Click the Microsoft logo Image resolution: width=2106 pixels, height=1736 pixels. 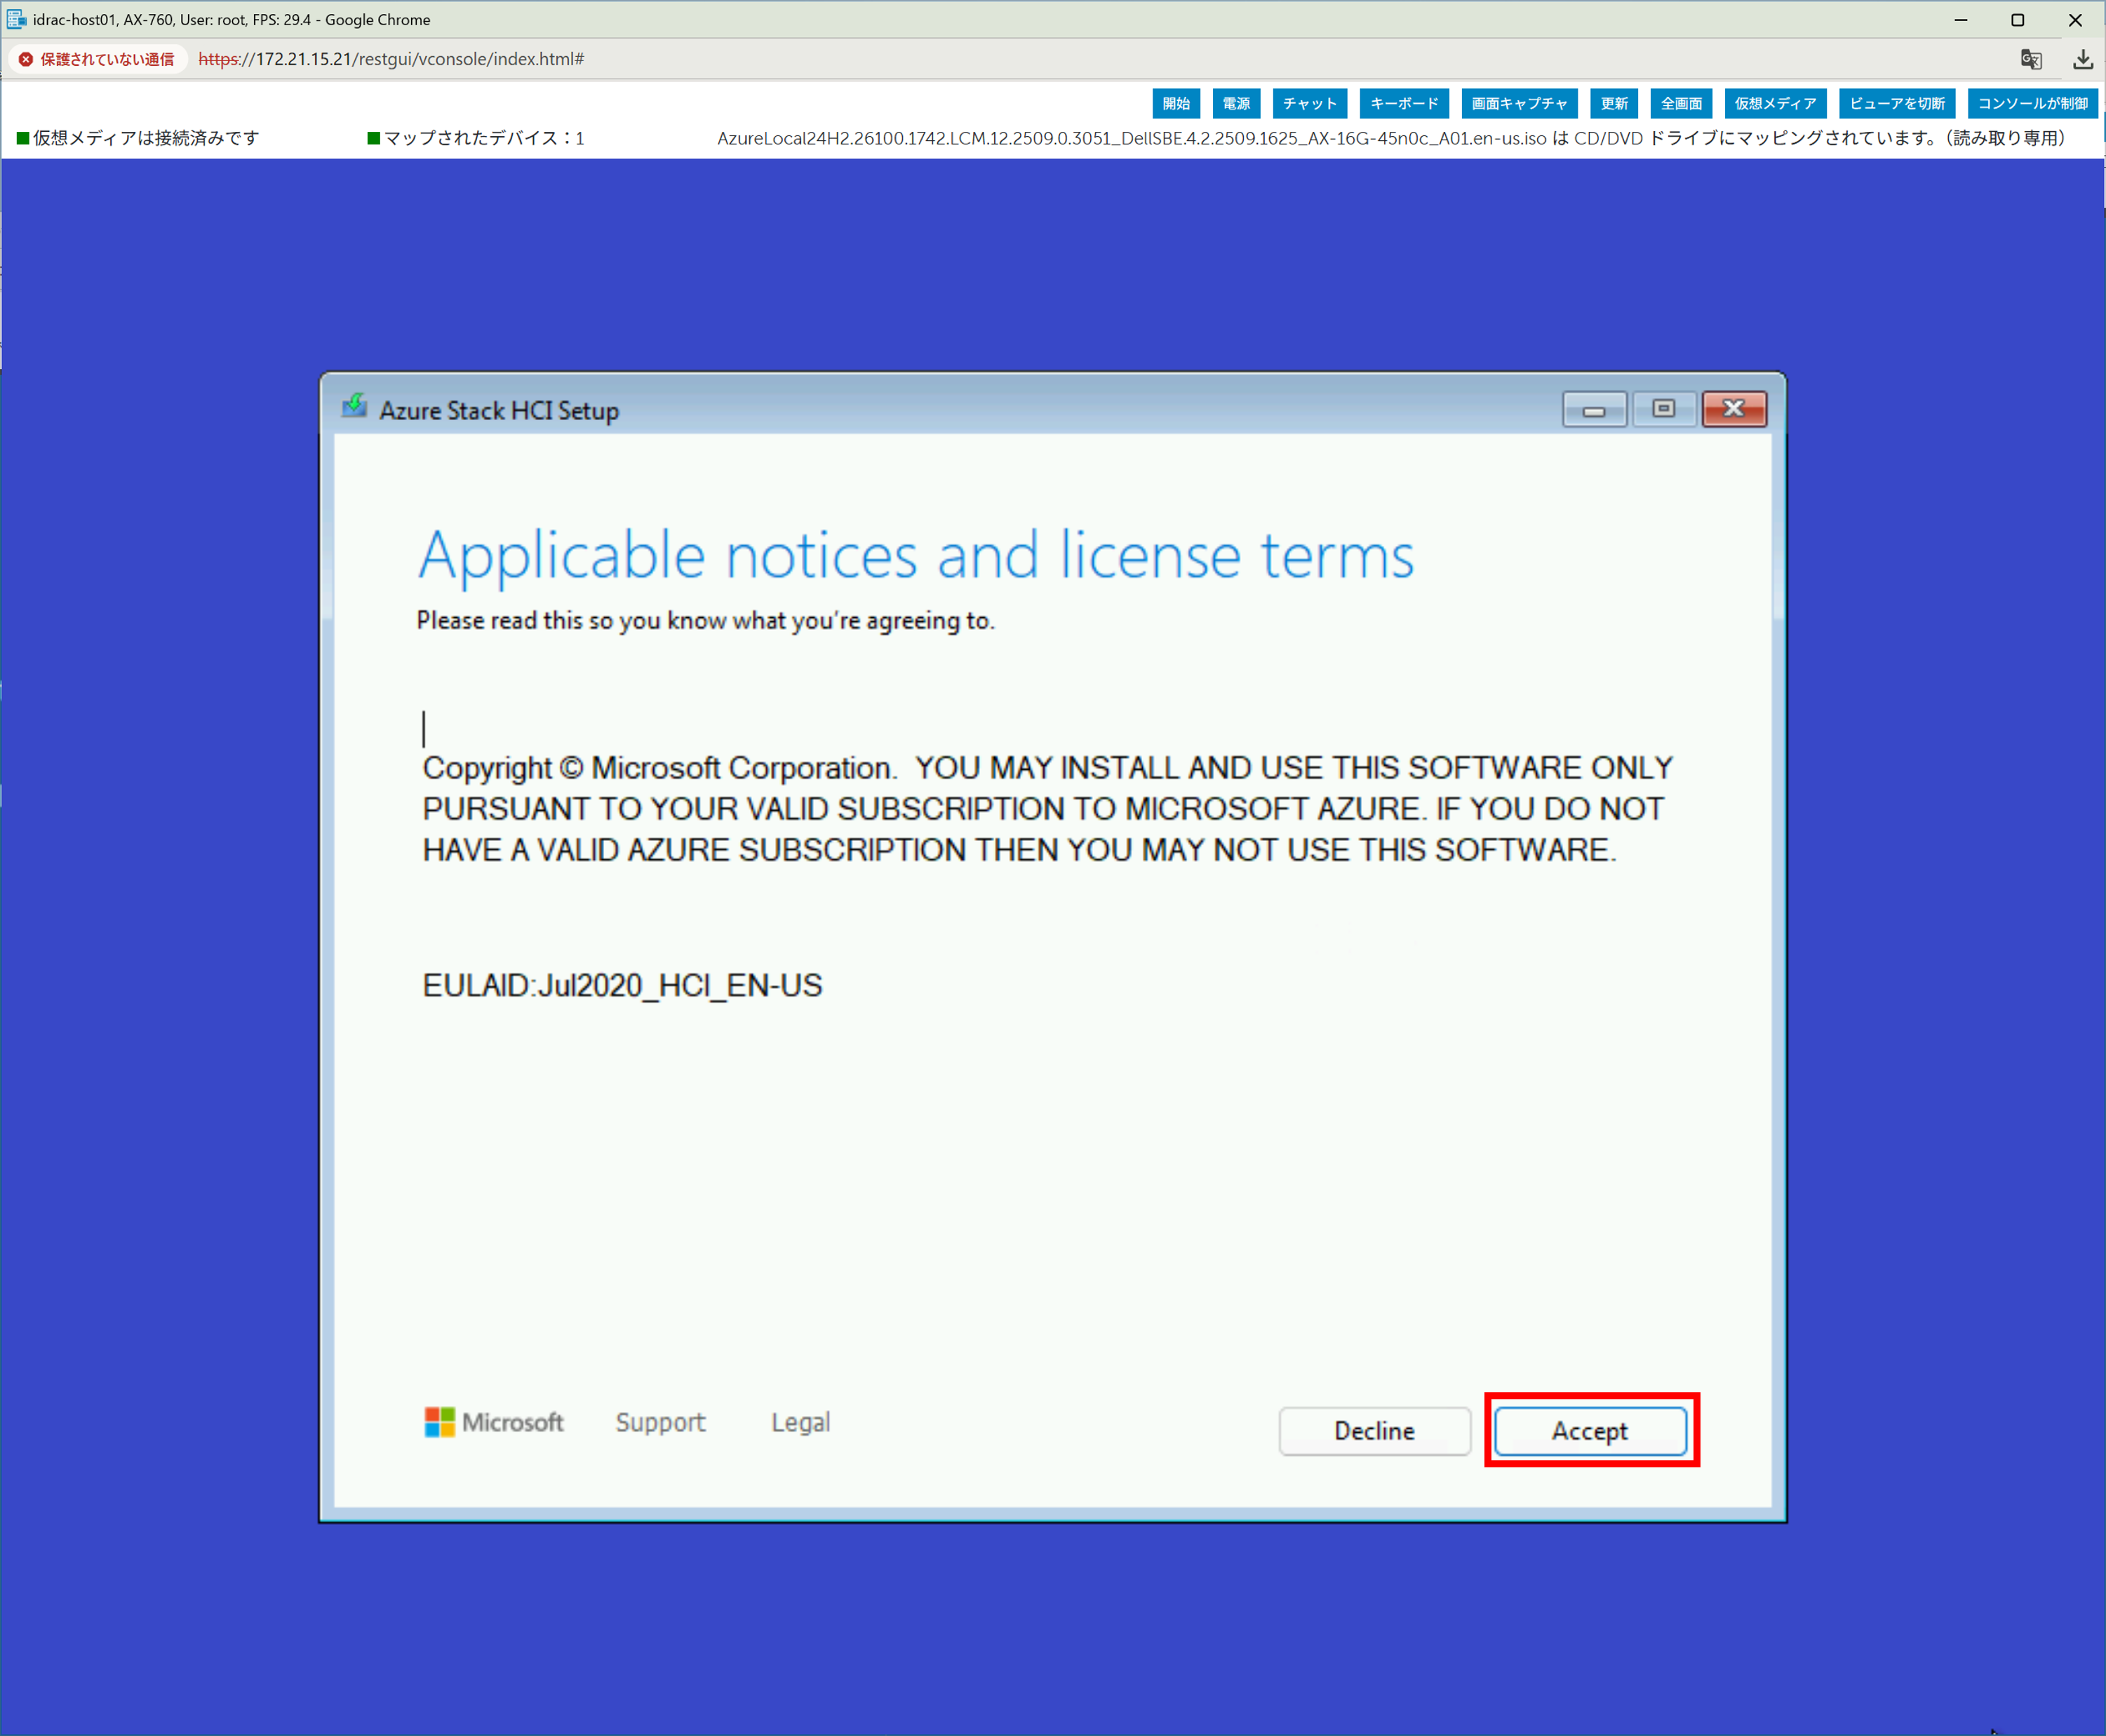coord(494,1422)
